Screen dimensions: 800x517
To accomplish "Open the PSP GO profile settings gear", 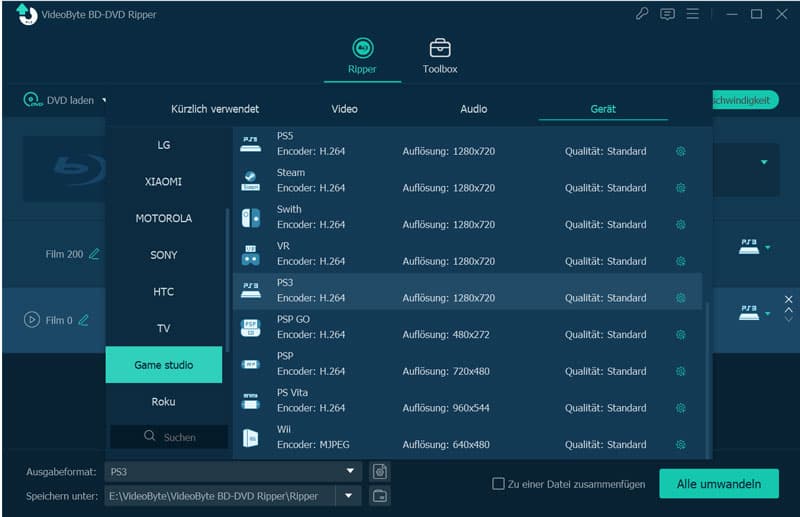I will pos(680,335).
